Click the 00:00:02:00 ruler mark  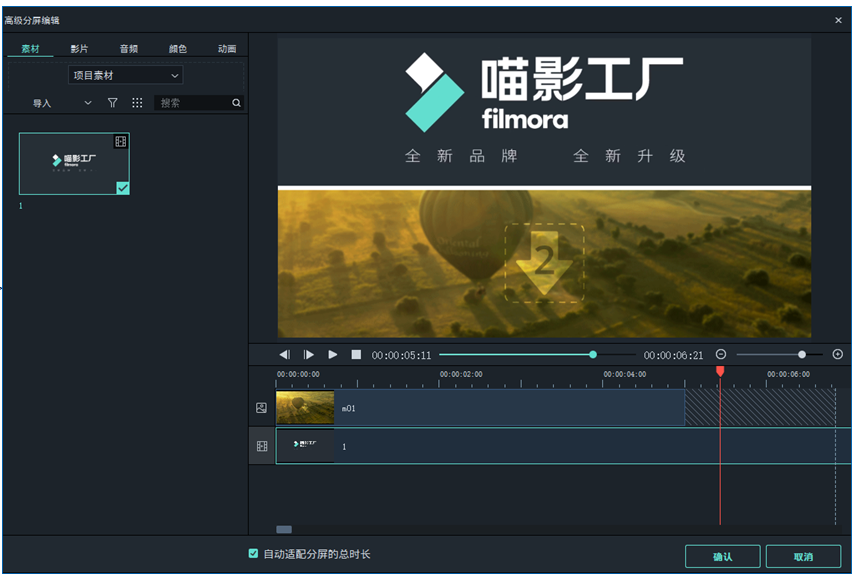coord(461,374)
